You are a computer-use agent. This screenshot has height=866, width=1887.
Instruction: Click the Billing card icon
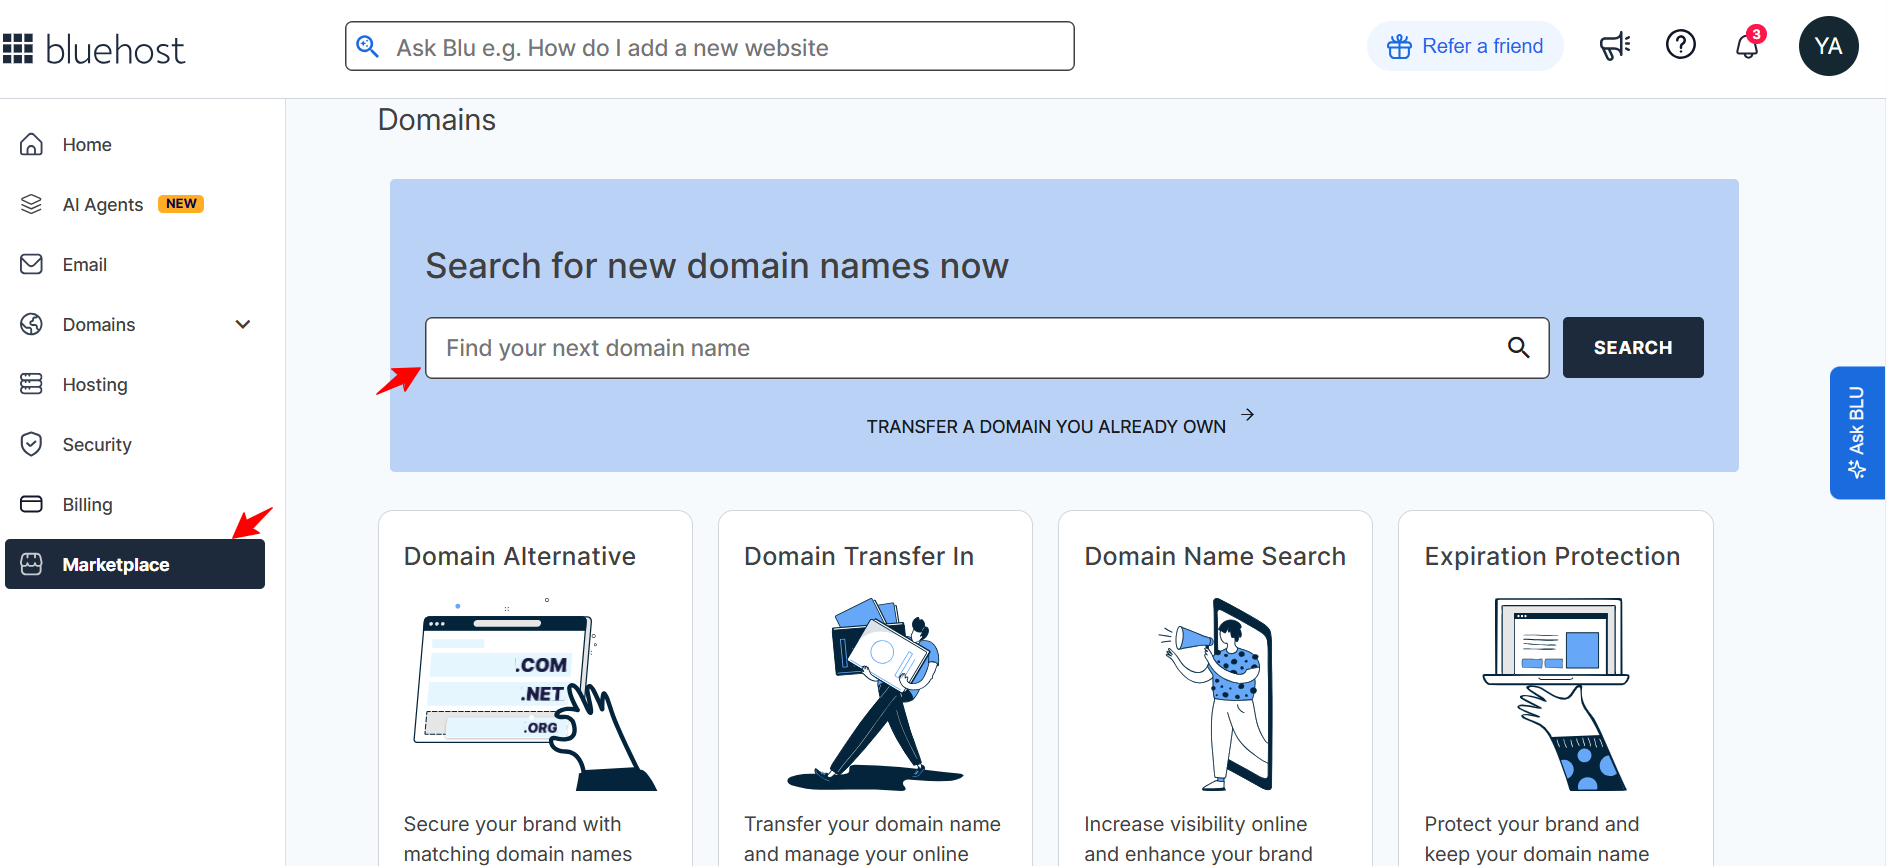(32, 504)
